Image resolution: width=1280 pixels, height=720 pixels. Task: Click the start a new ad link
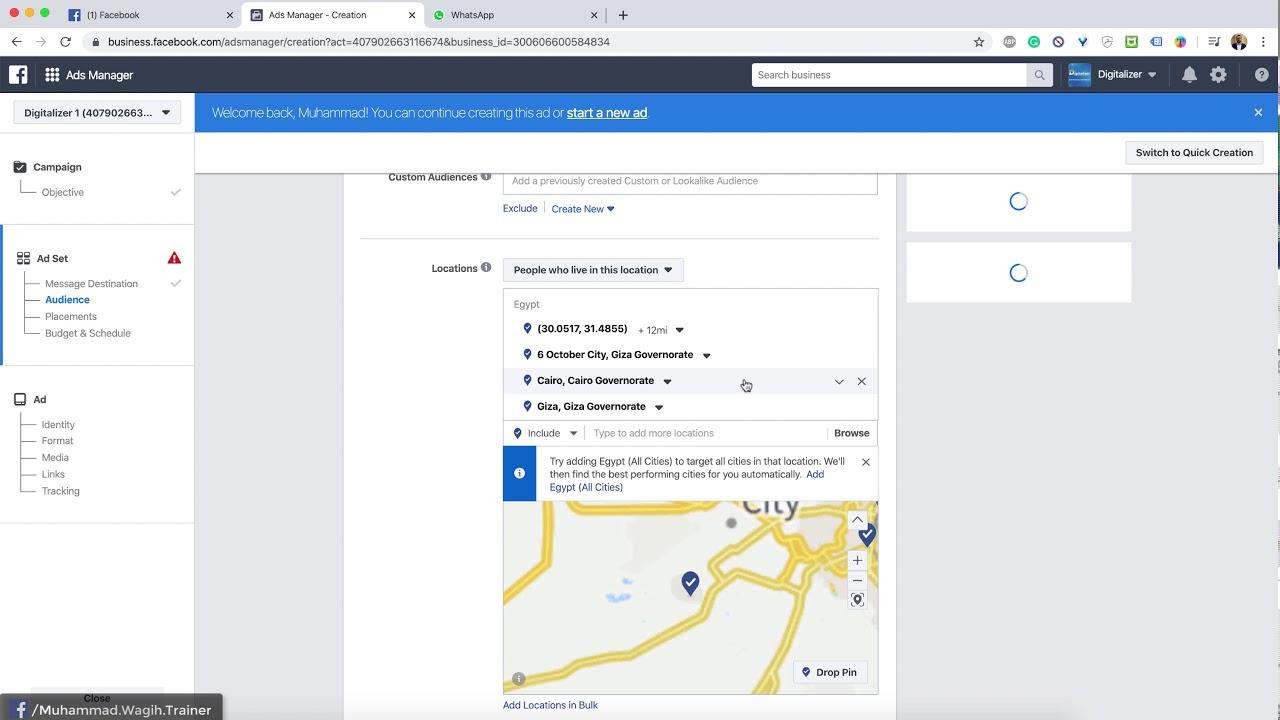pyautogui.click(x=607, y=113)
